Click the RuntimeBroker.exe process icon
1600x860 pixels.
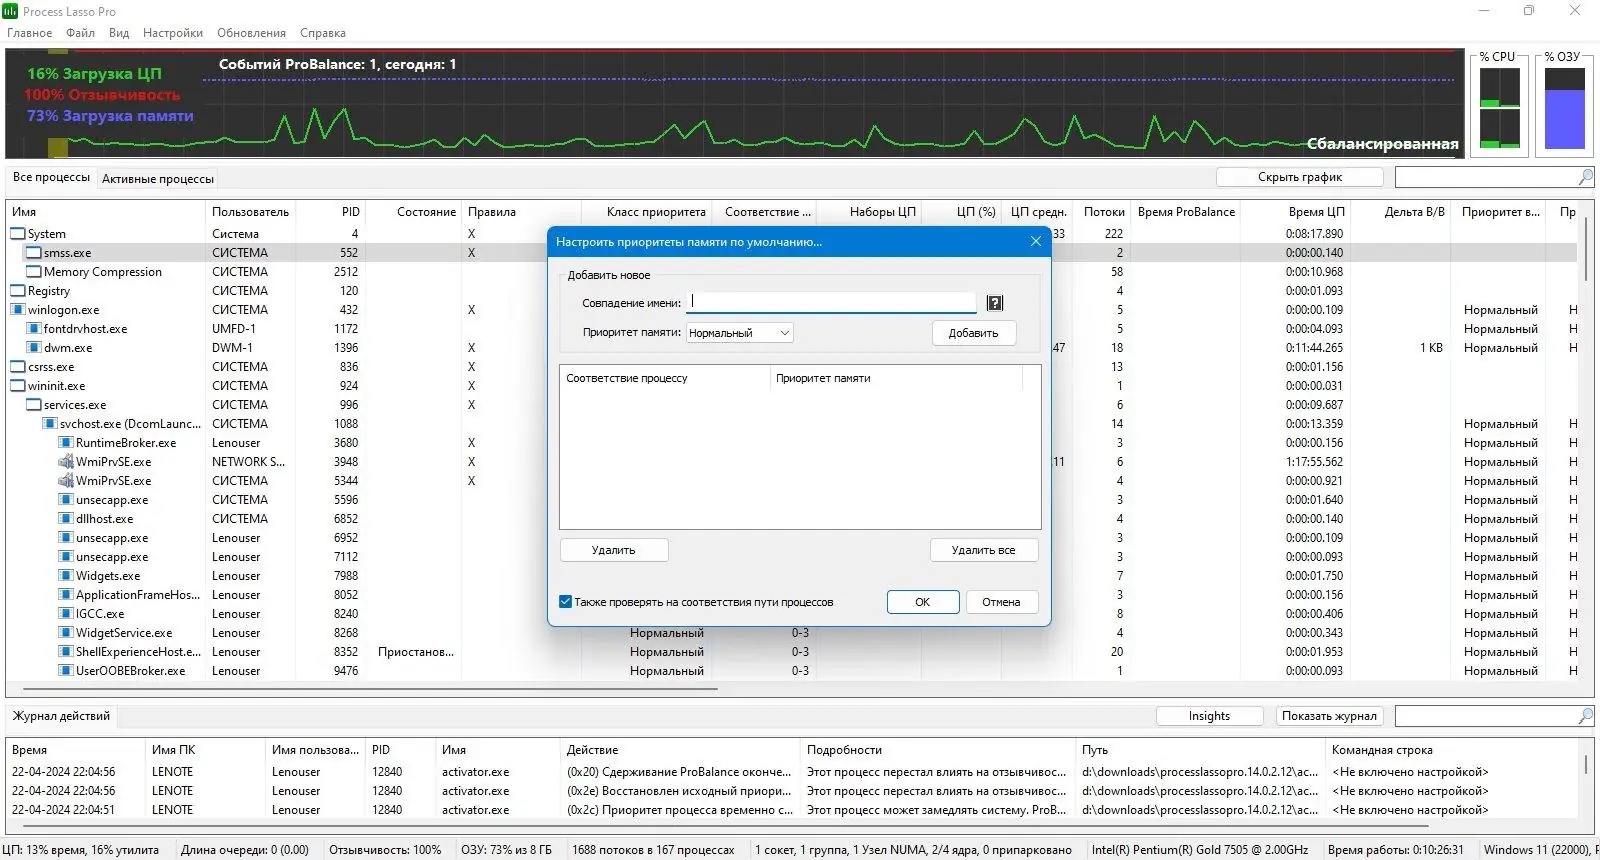(x=66, y=443)
